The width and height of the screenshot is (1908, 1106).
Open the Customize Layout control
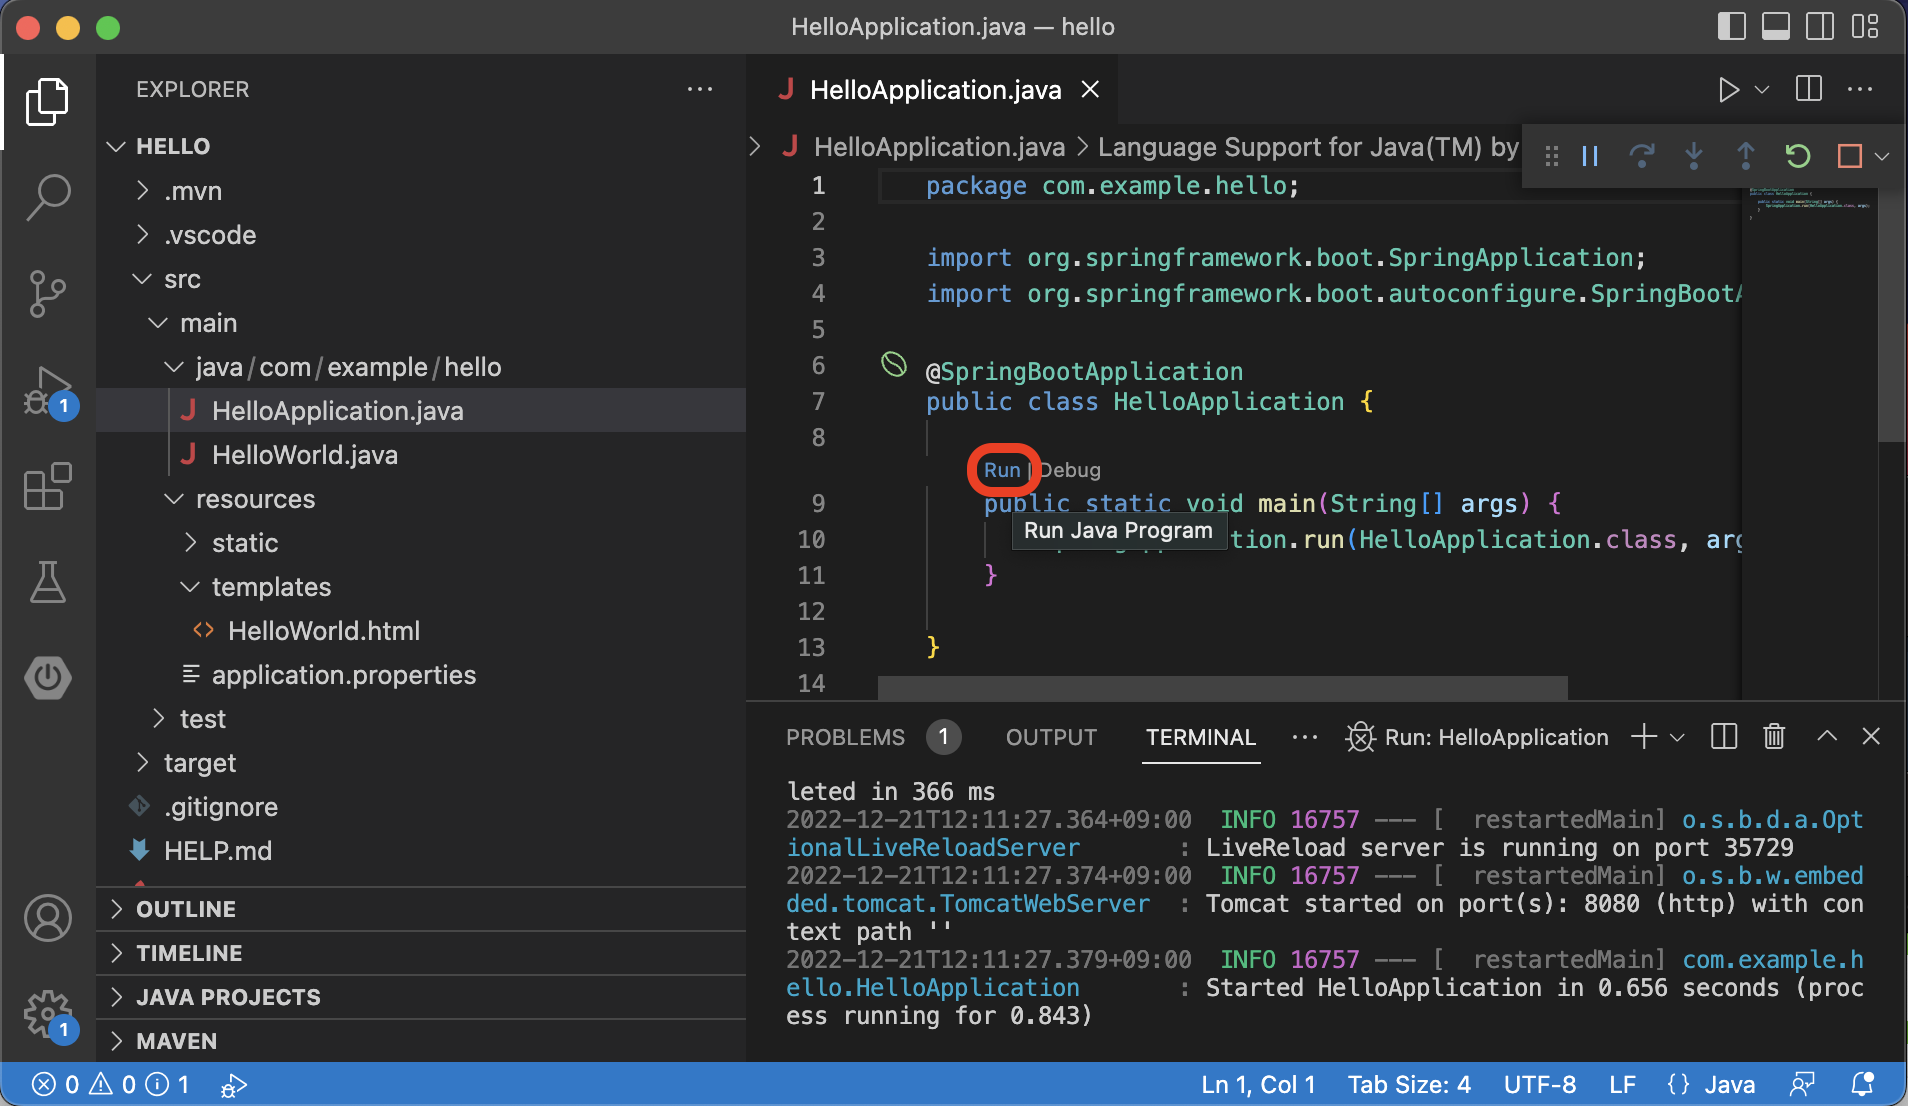point(1865,27)
